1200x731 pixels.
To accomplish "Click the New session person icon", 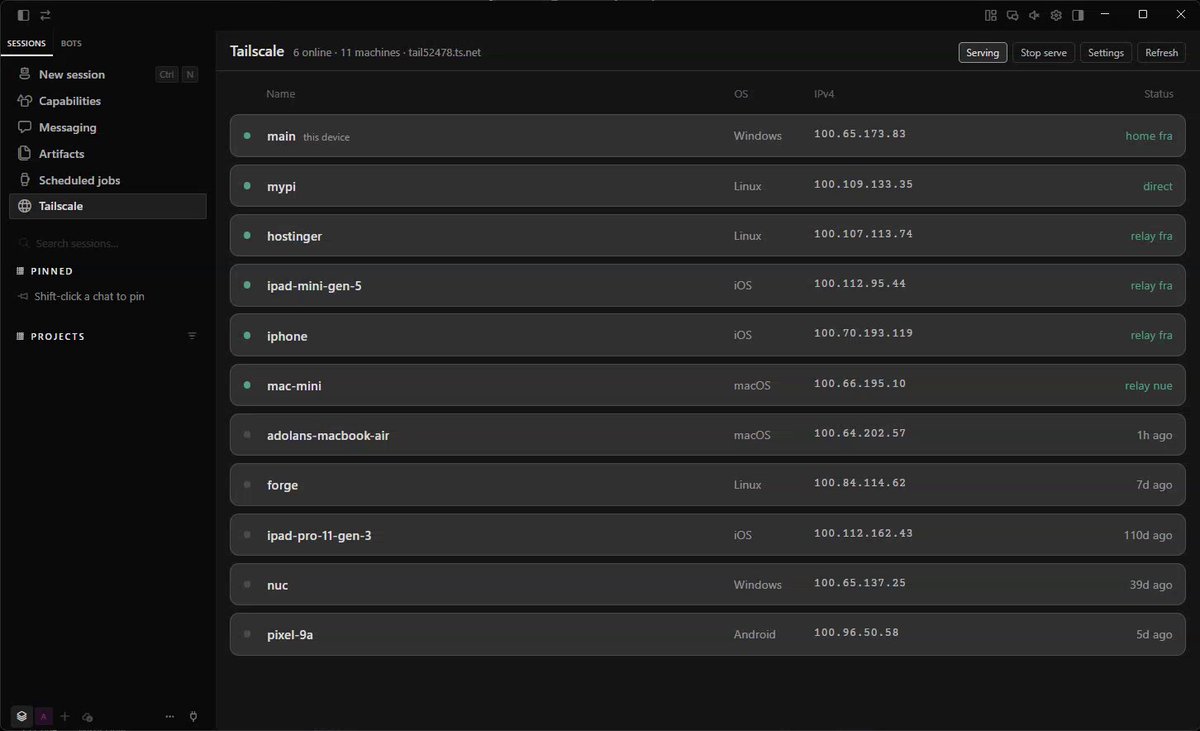I will pyautogui.click(x=25, y=74).
